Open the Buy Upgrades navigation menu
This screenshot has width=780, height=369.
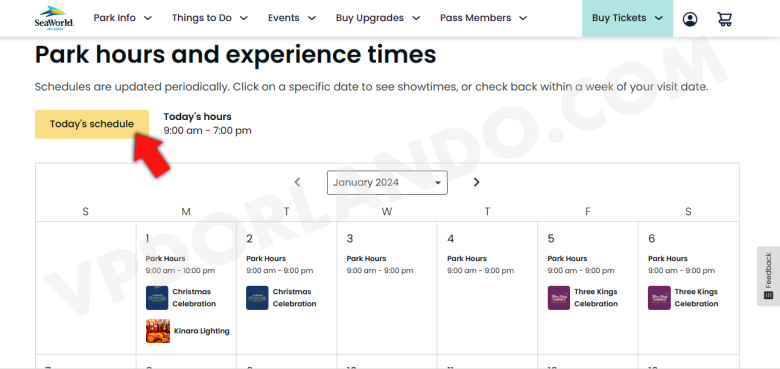point(378,18)
